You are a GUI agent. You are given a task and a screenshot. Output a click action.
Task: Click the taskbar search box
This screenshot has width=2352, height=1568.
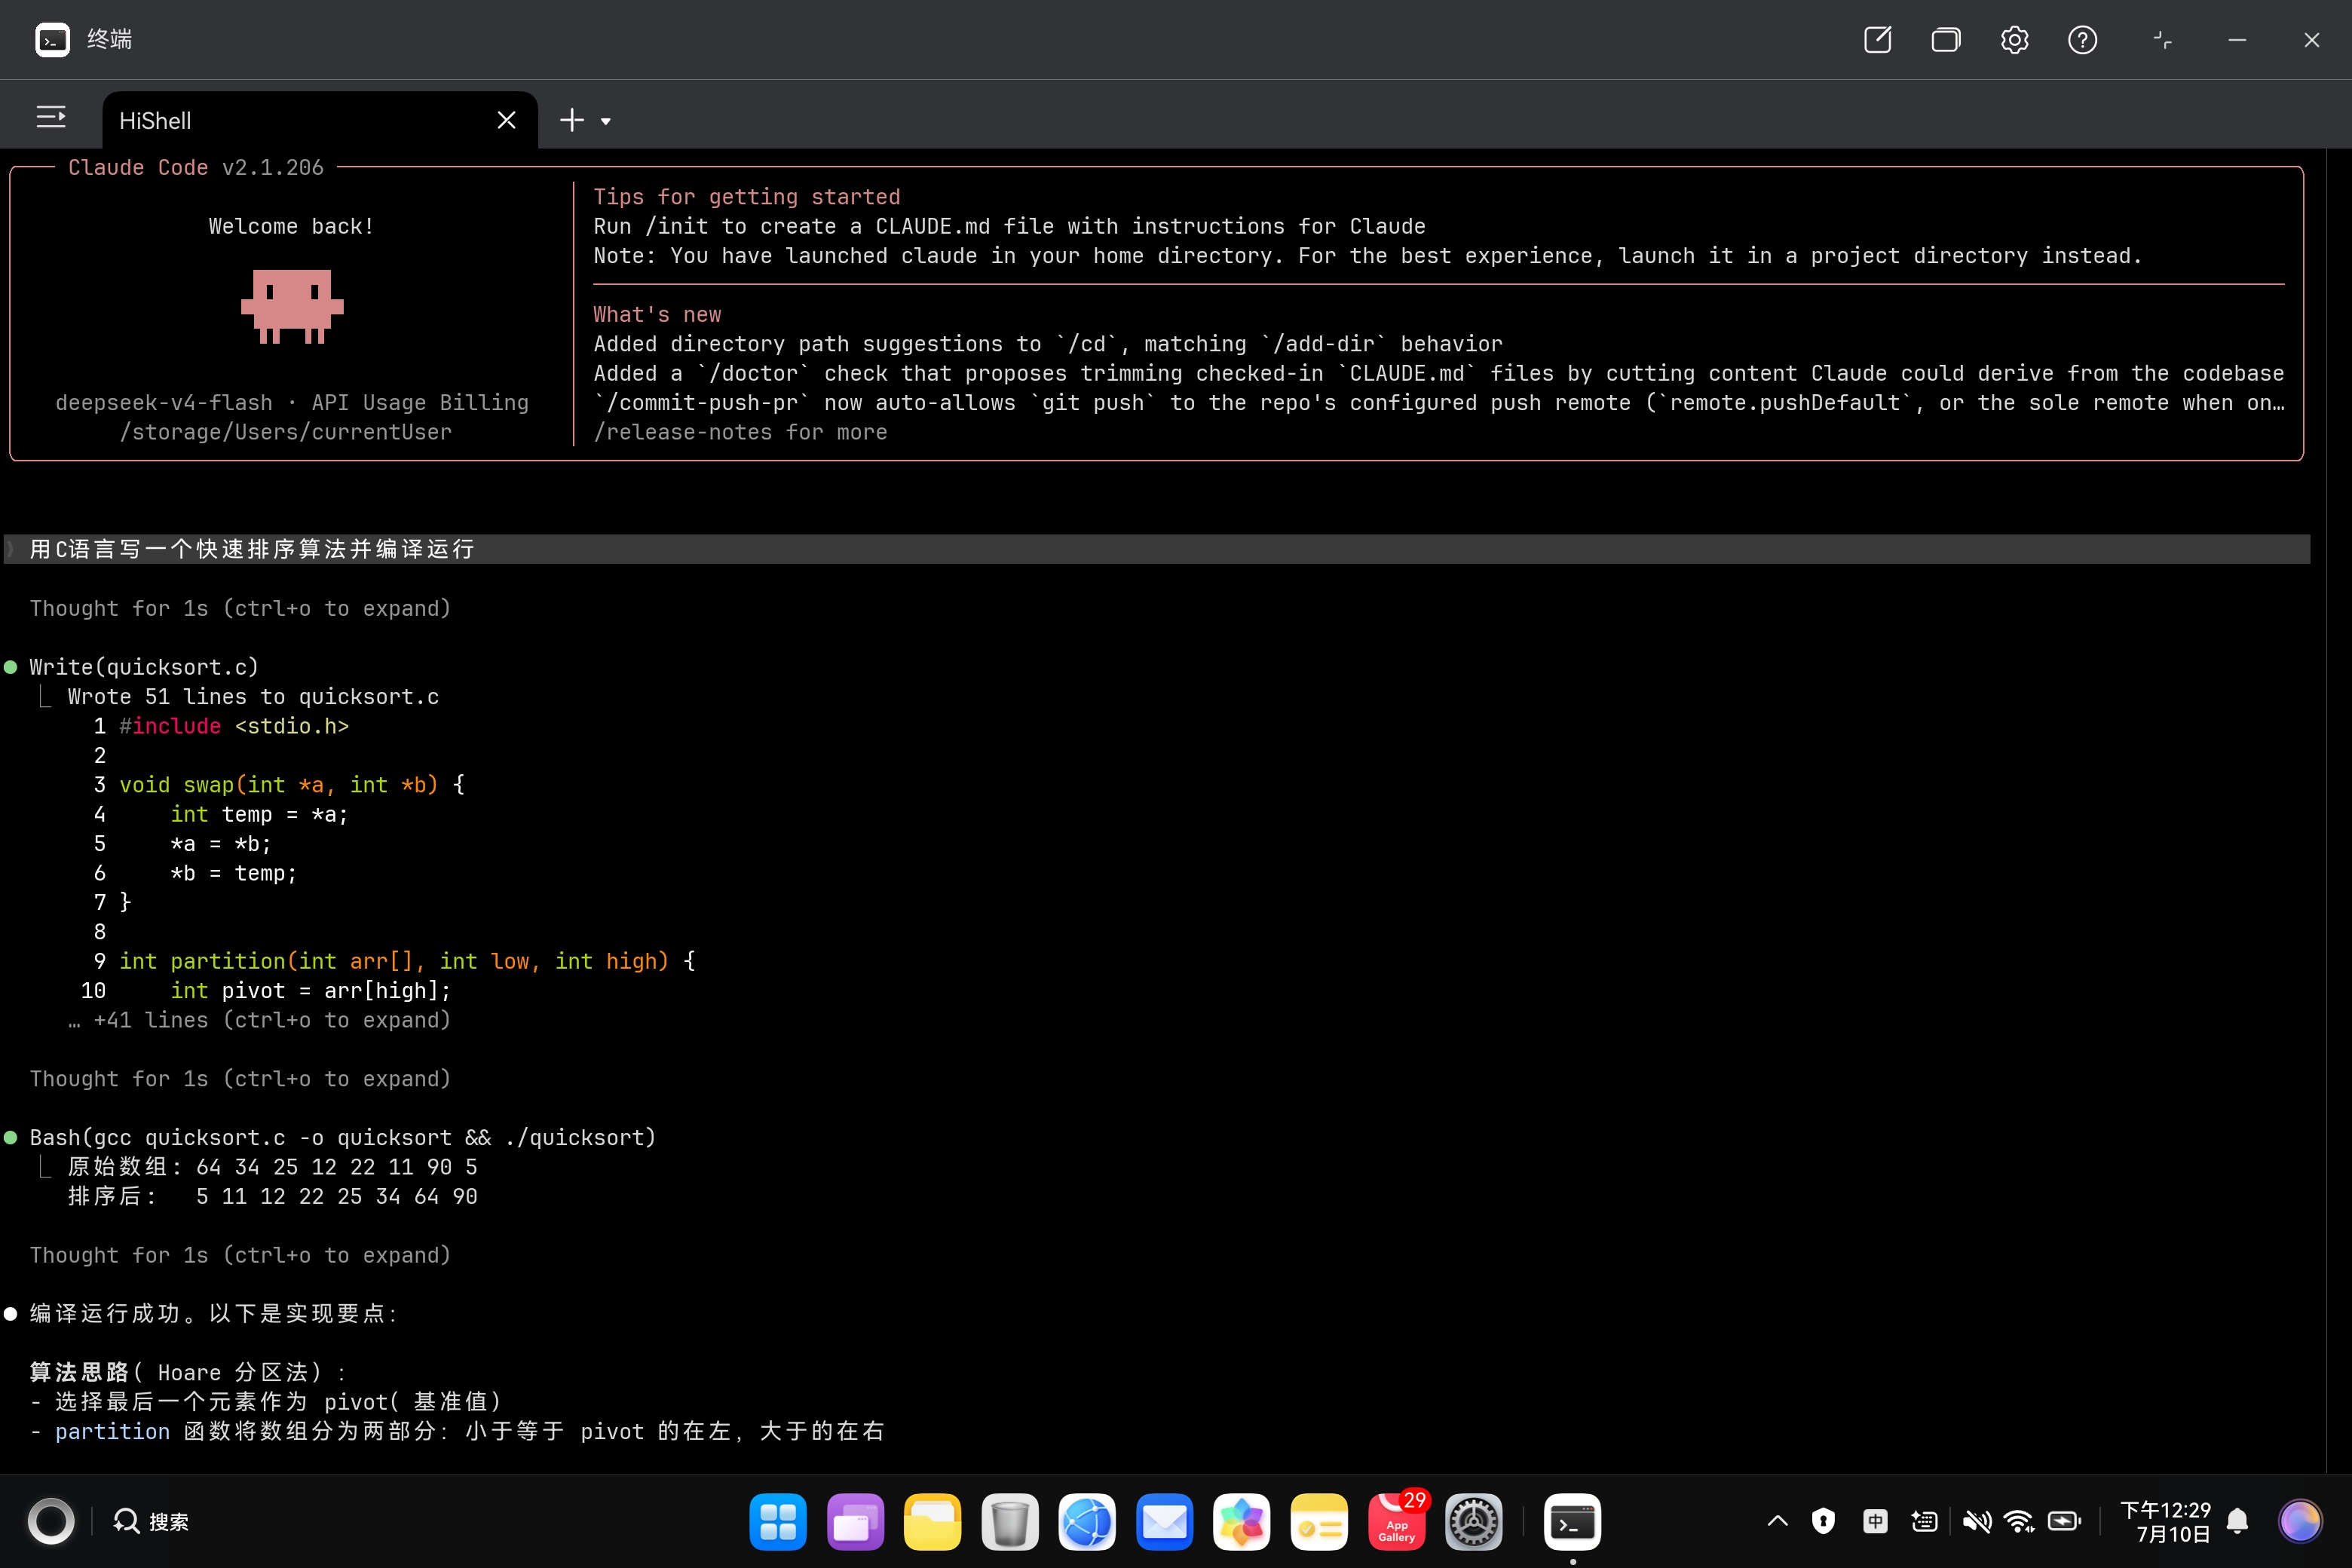click(151, 1521)
